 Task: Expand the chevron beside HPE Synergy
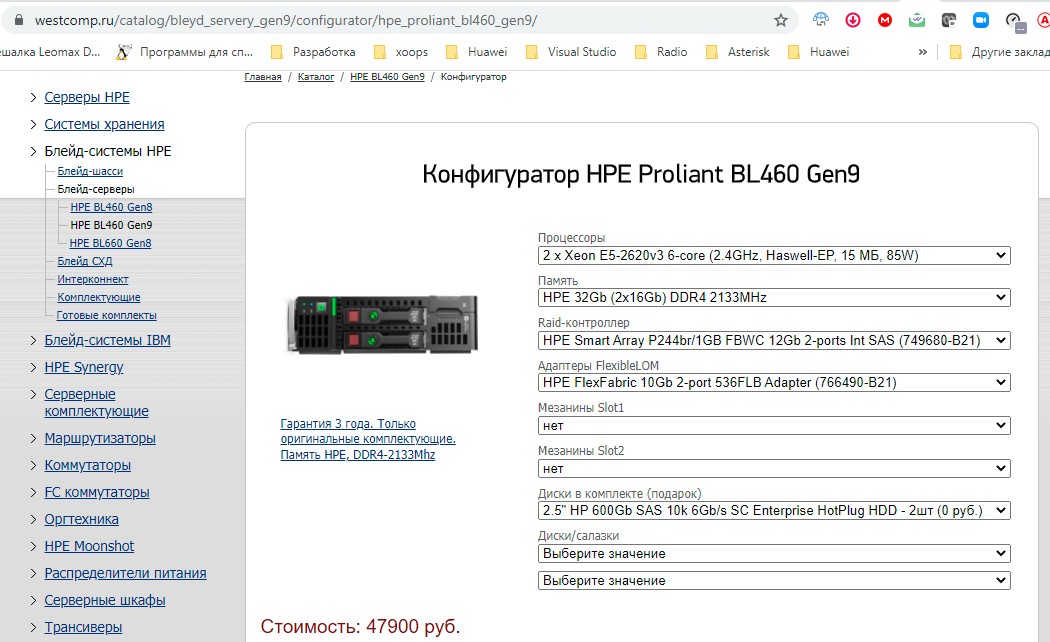coord(33,368)
